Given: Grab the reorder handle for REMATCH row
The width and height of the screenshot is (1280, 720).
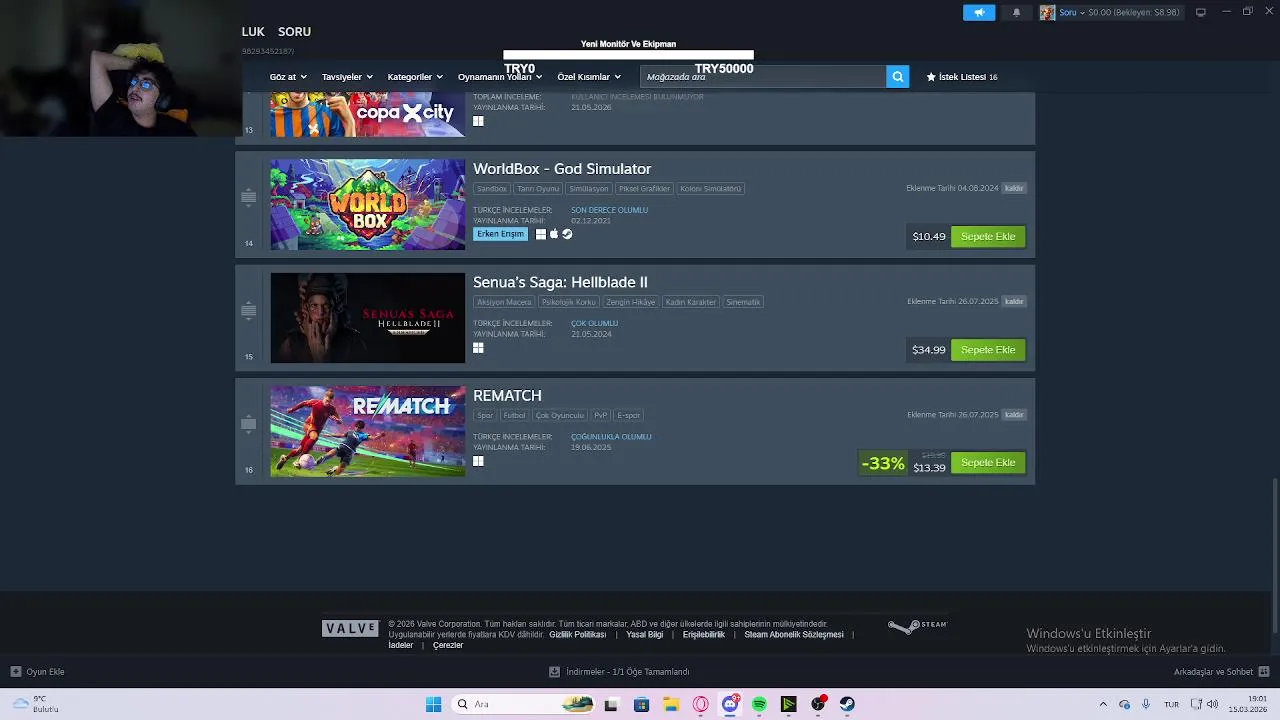Looking at the screenshot, I should pos(249,424).
